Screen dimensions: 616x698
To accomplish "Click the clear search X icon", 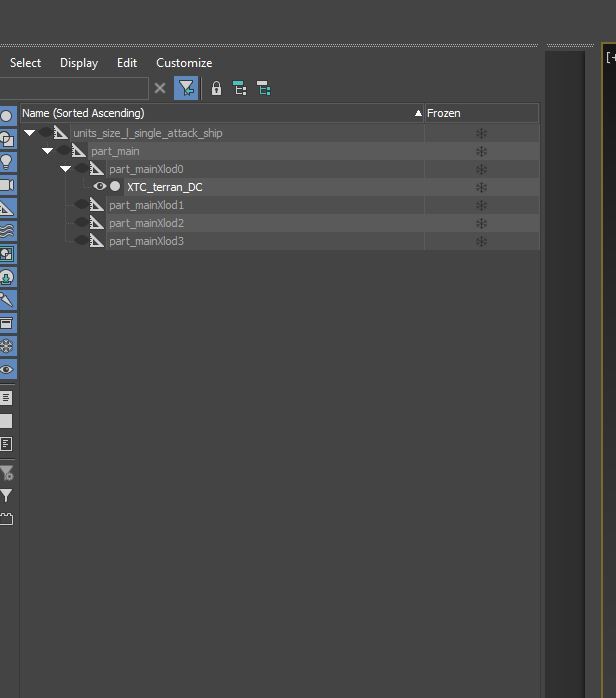I will (x=160, y=89).
